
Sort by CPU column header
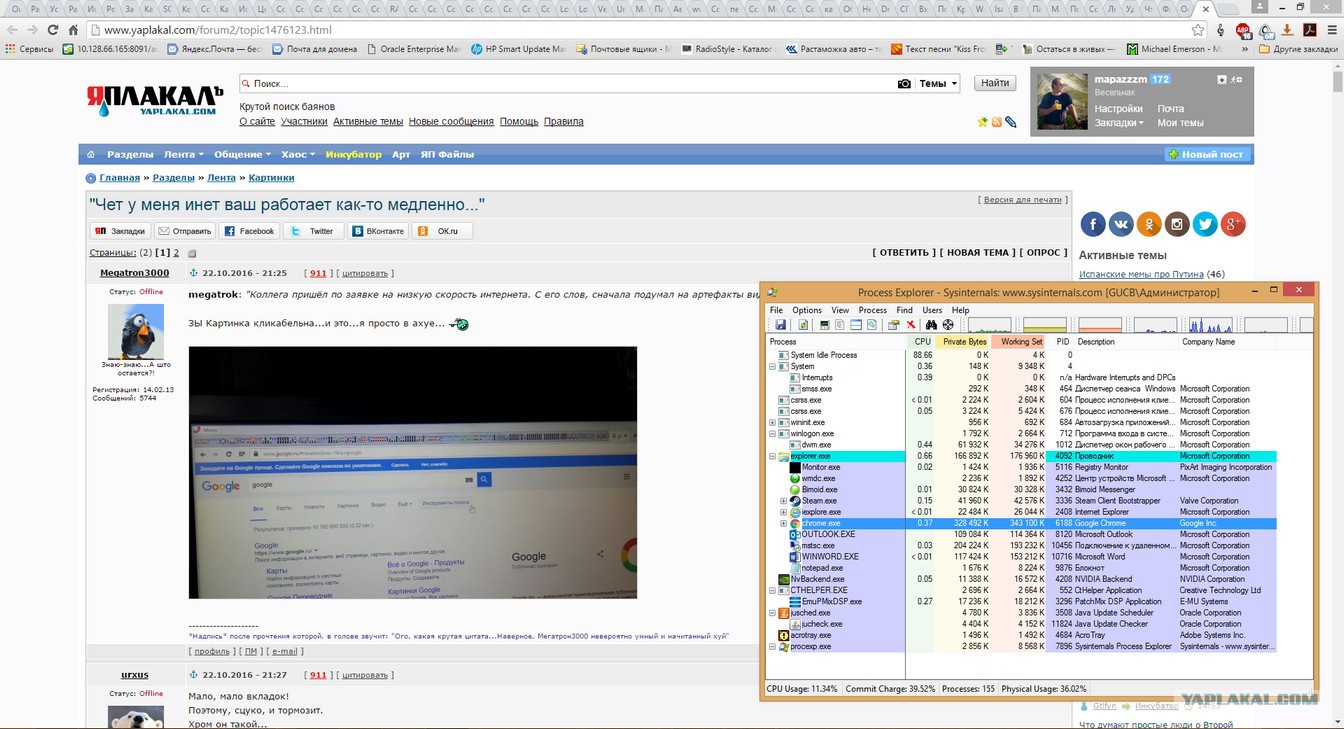pyautogui.click(x=922, y=342)
